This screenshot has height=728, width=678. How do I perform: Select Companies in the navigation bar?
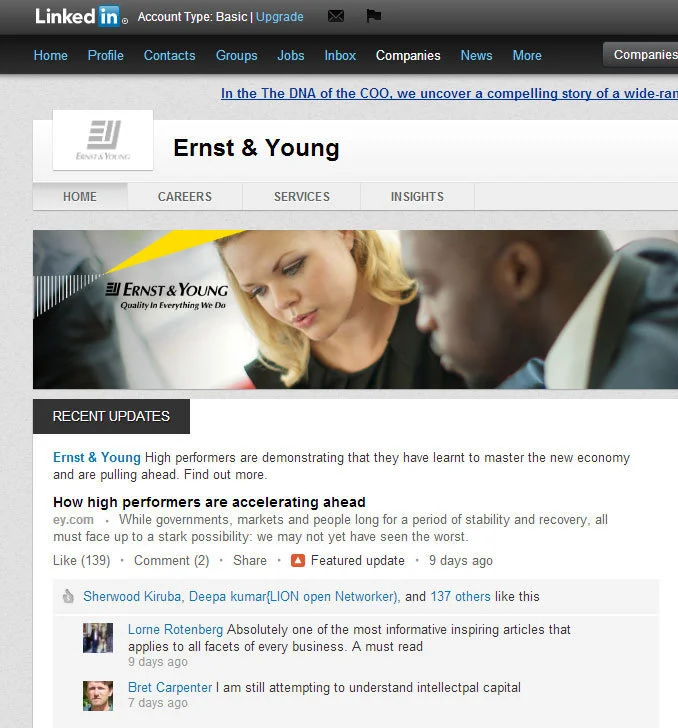tap(408, 55)
